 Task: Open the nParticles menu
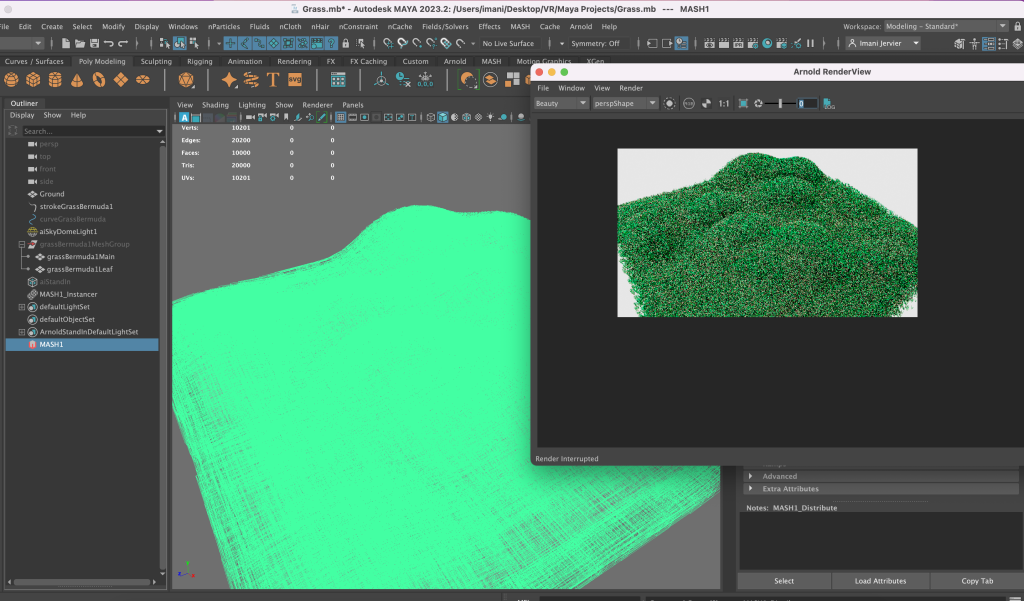tap(224, 27)
